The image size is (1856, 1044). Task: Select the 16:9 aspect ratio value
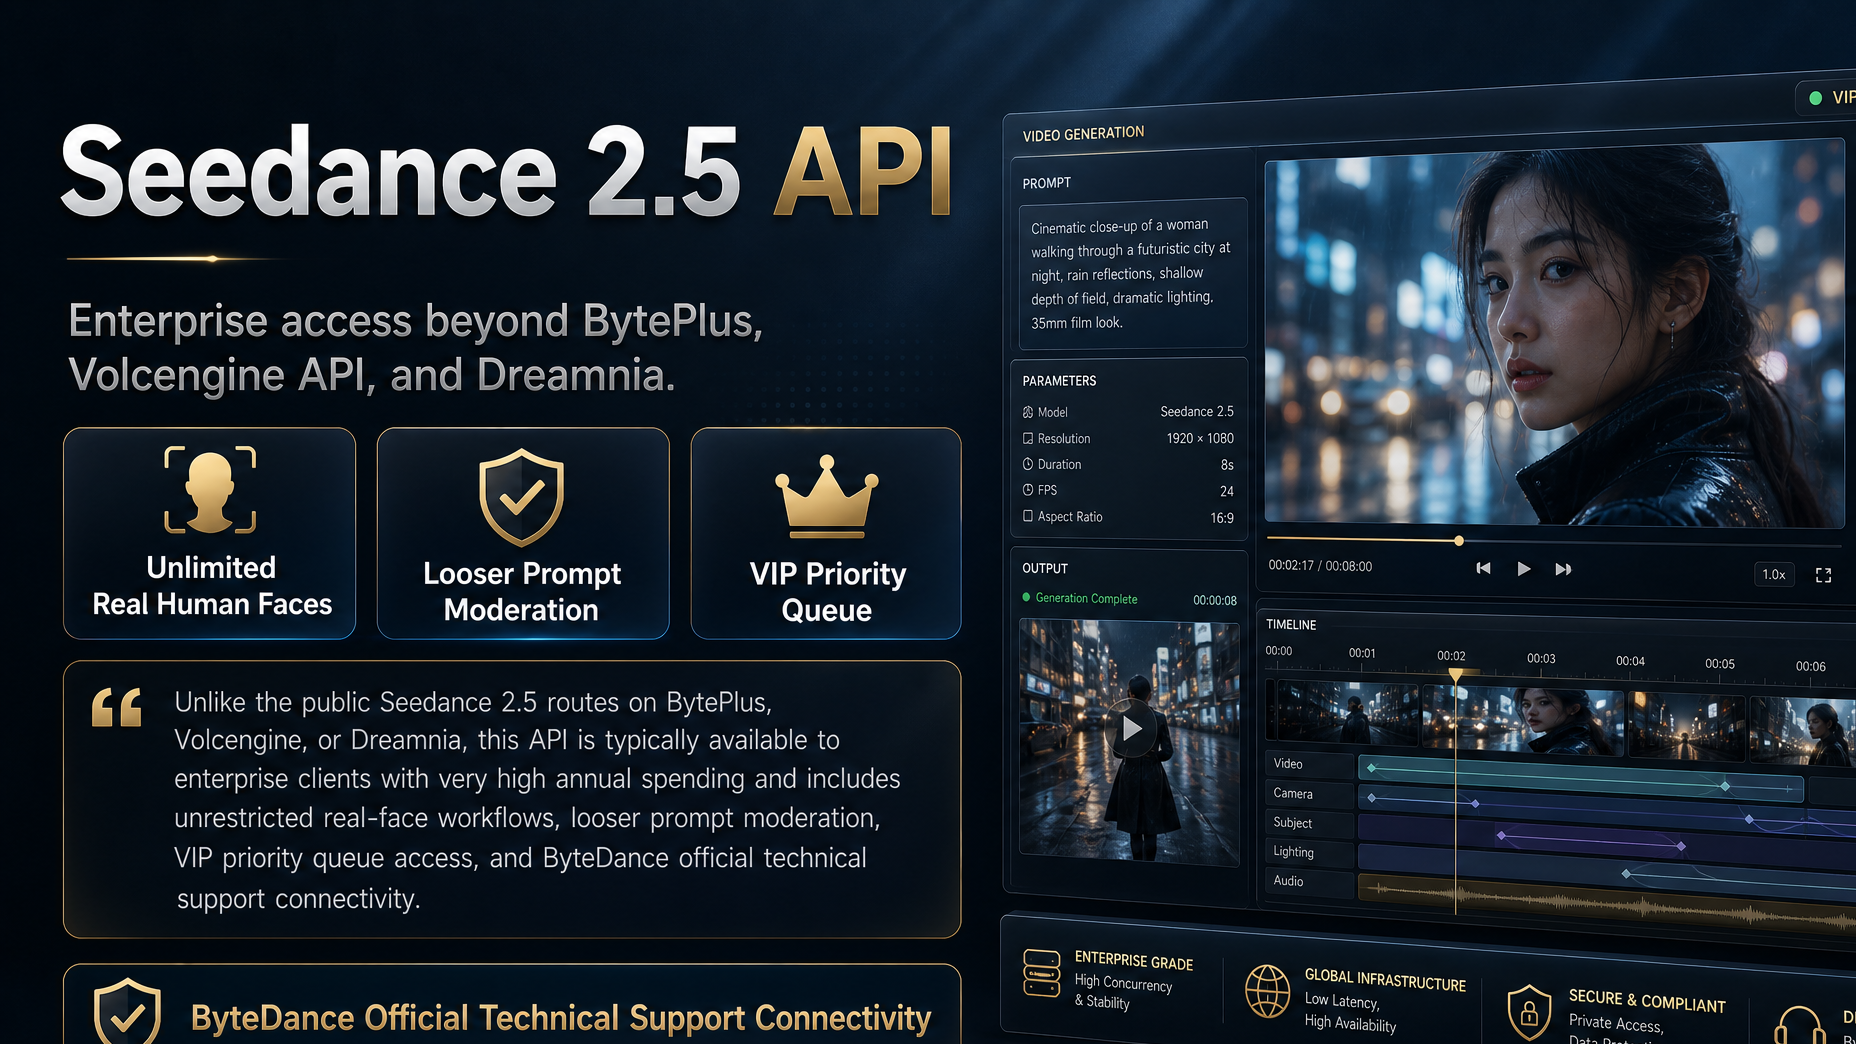point(1222,518)
